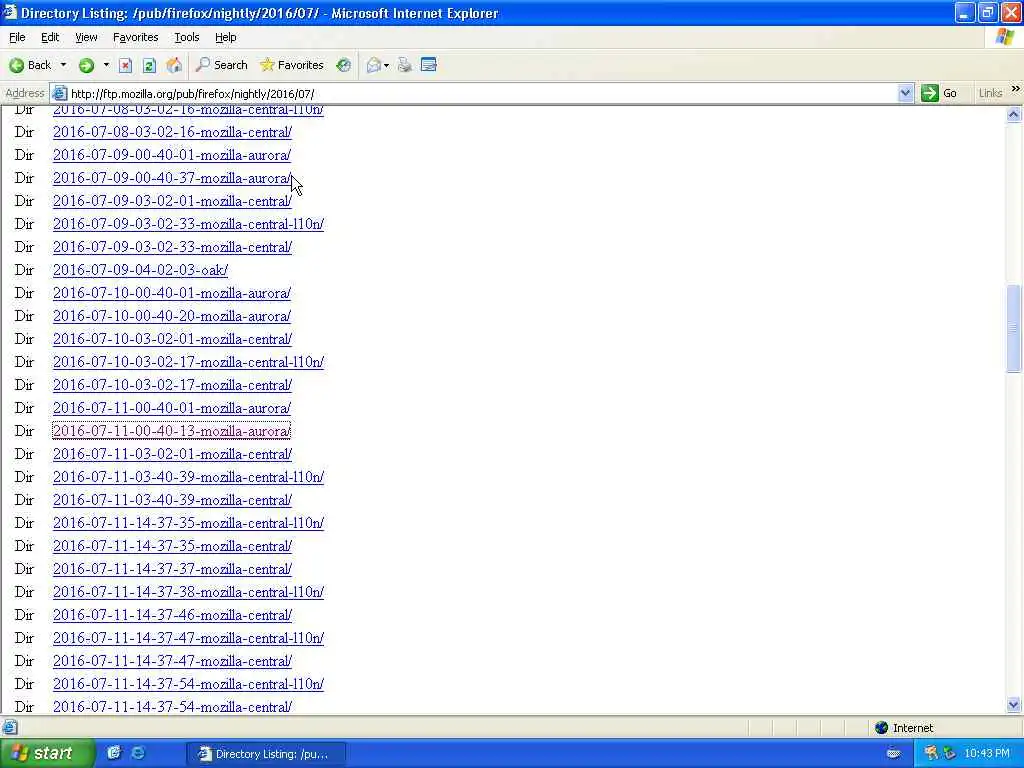Open 2016-07-11-03-02-01-mozilla-central/ link
The width and height of the screenshot is (1024, 768).
coord(172,454)
